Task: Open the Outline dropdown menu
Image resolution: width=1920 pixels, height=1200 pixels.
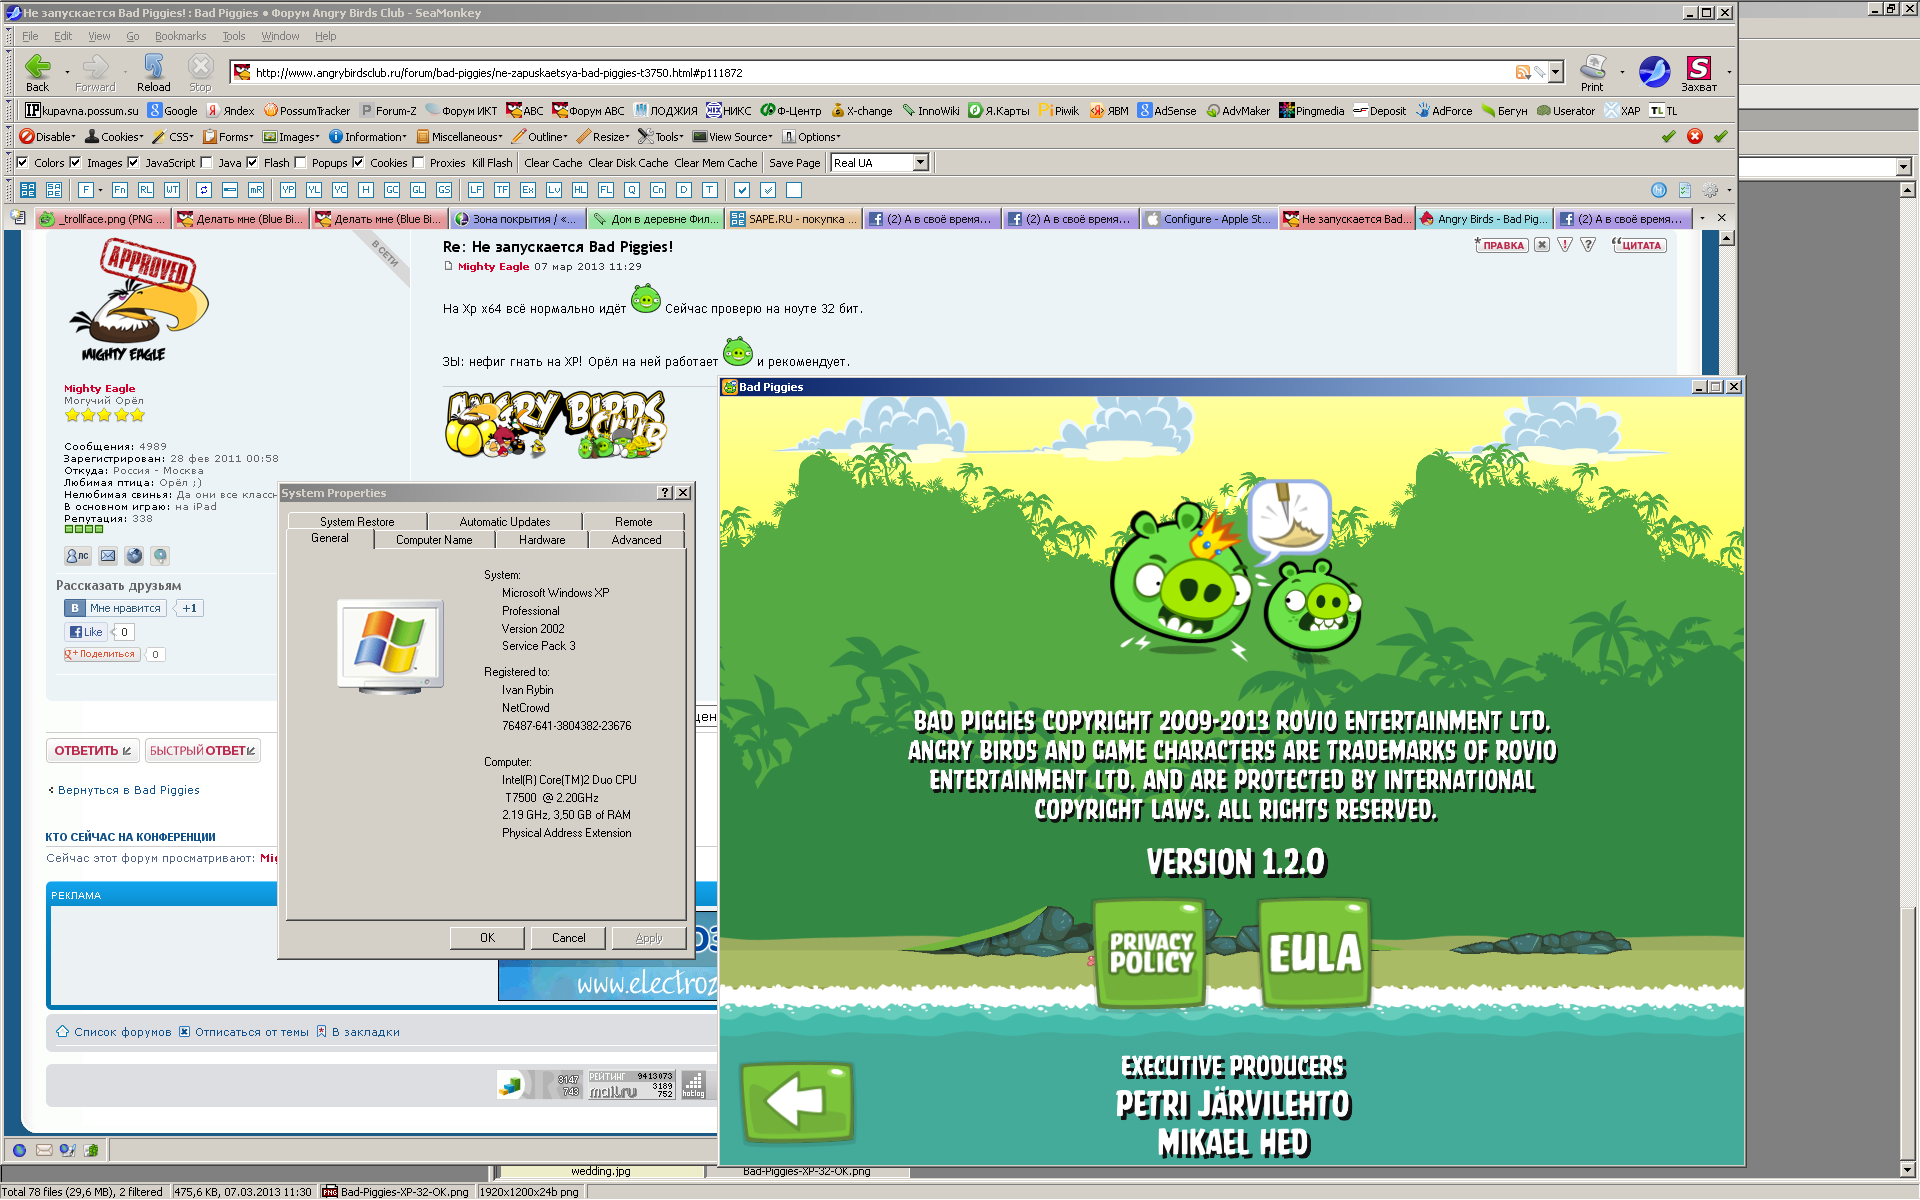Action: click(540, 137)
